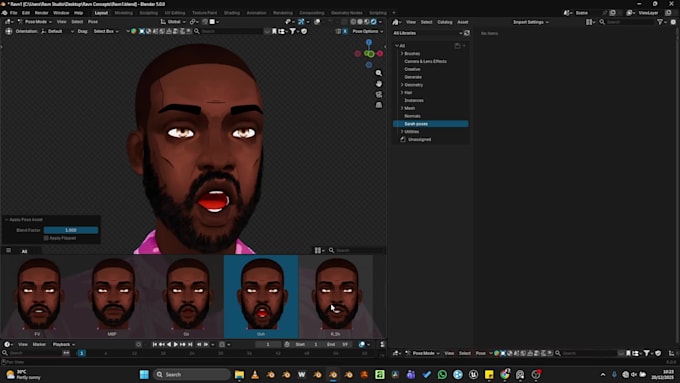Switch perspective/orthographic grid gizmo

(x=379, y=105)
